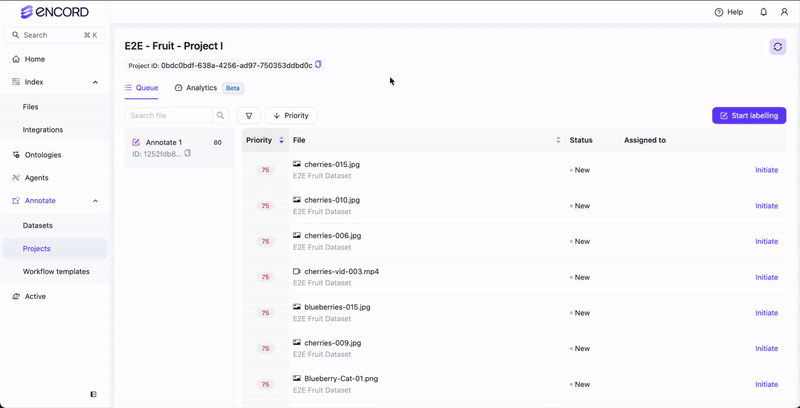Click the Active icon in the sidebar

tap(16, 296)
